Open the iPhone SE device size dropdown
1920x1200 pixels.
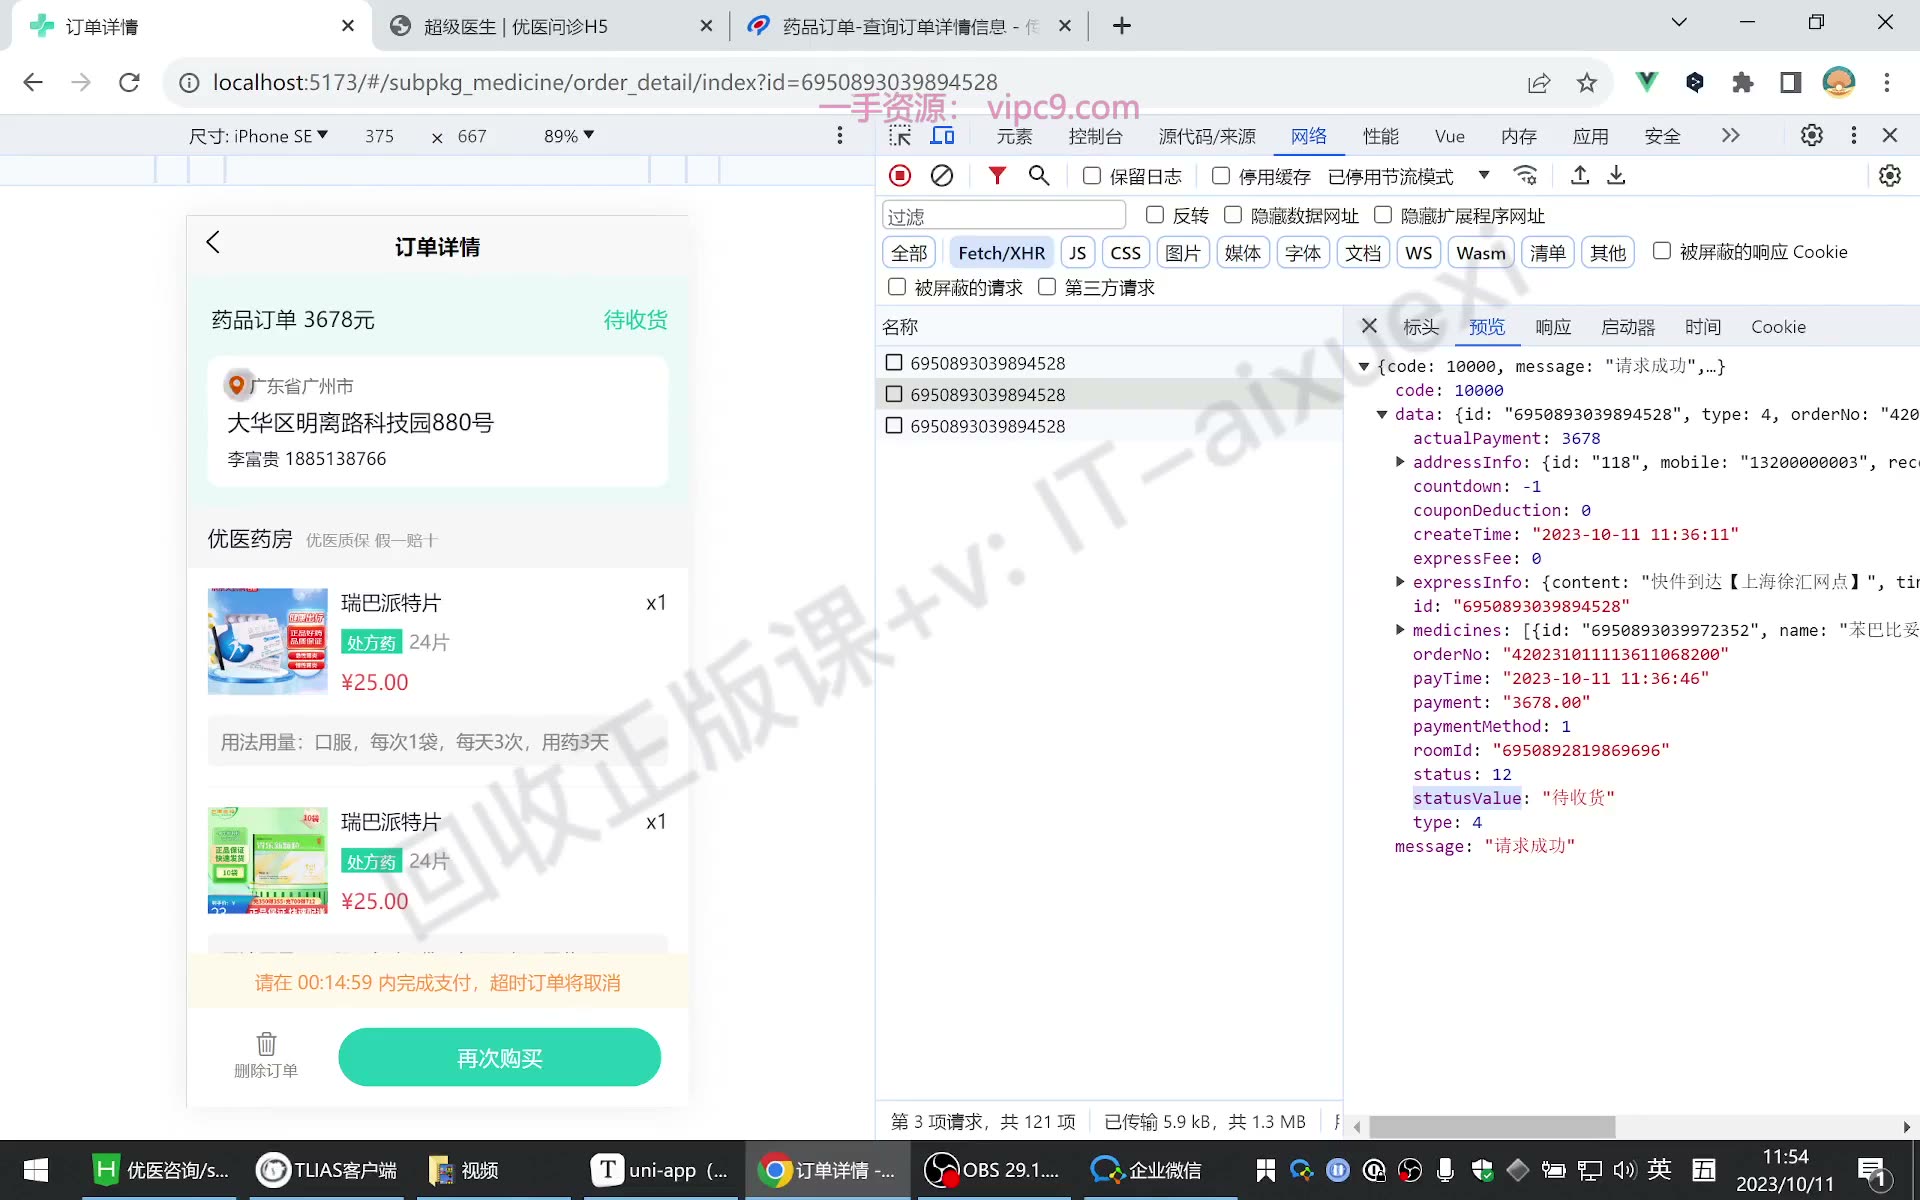pyautogui.click(x=258, y=136)
